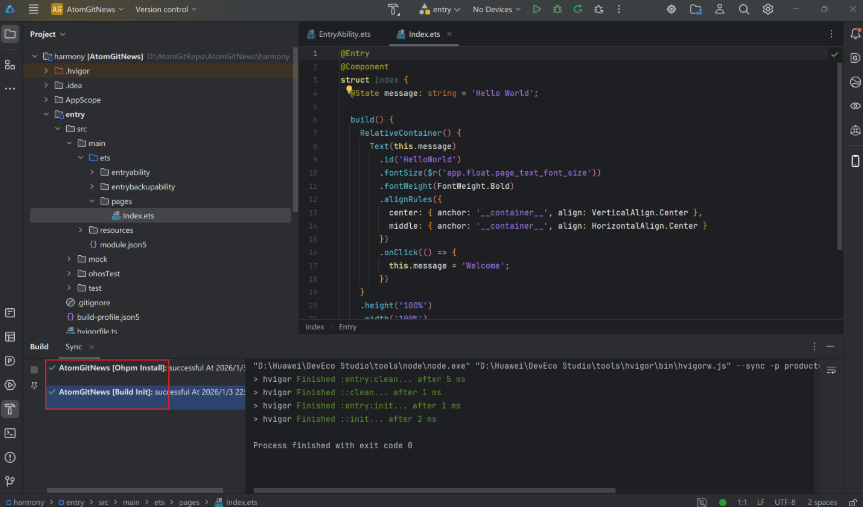This screenshot has height=507, width=863.
Task: Select the Sync tab in Build panel
Action: click(x=73, y=347)
